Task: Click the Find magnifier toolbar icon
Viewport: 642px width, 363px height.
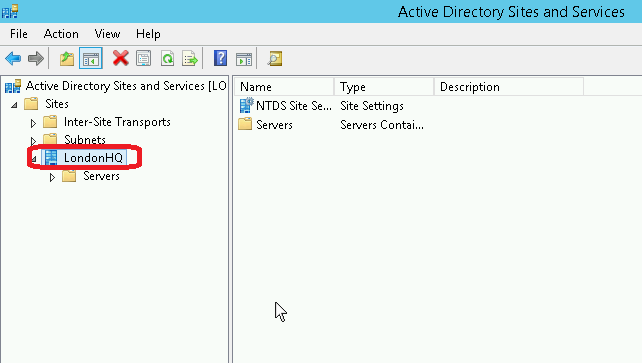Action: [275, 59]
